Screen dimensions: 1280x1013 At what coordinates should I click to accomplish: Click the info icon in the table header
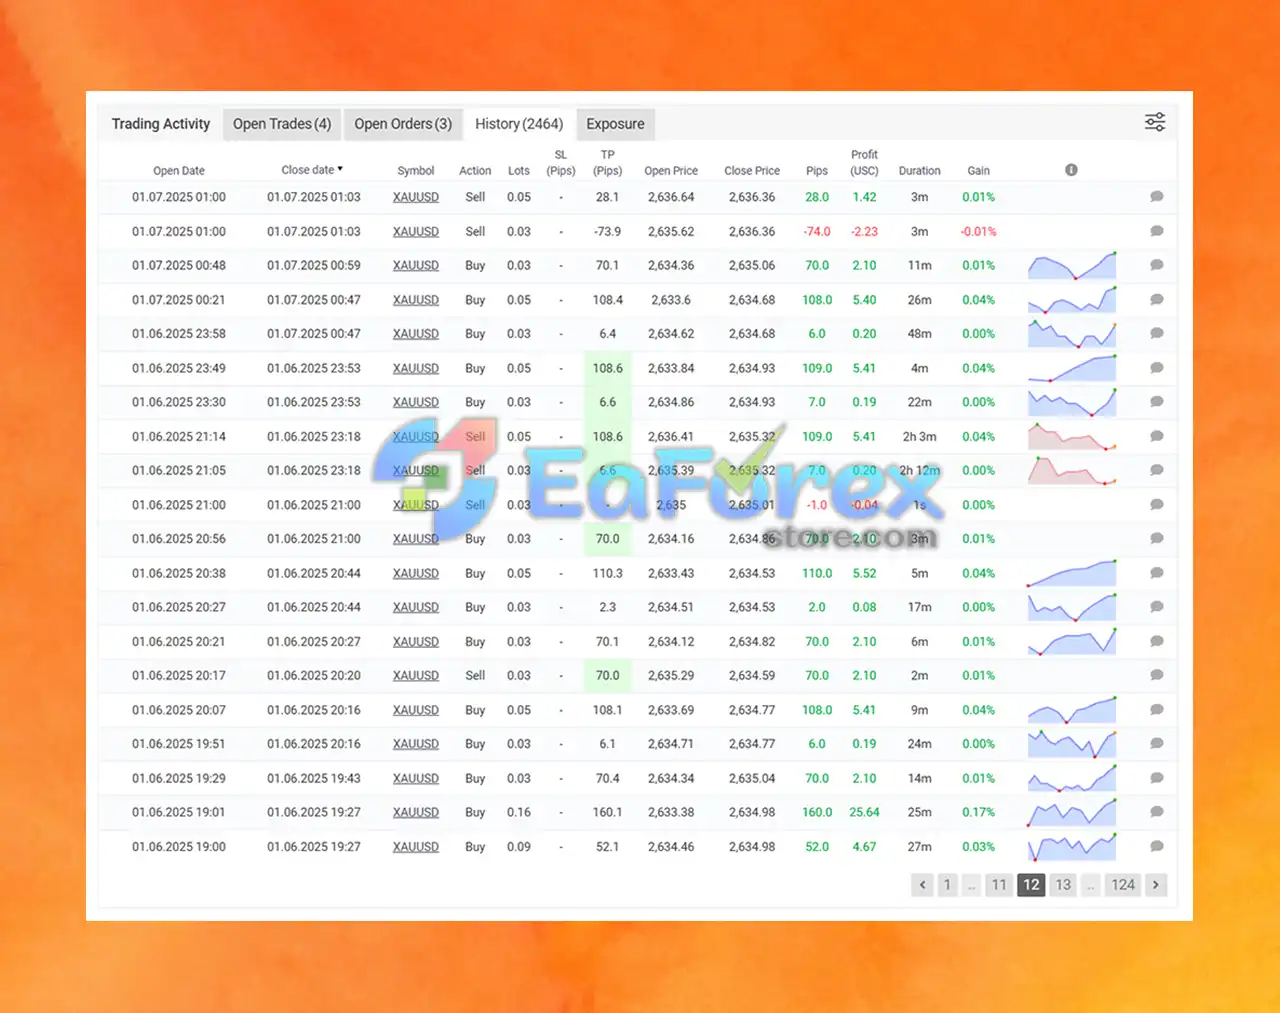pyautogui.click(x=1071, y=170)
